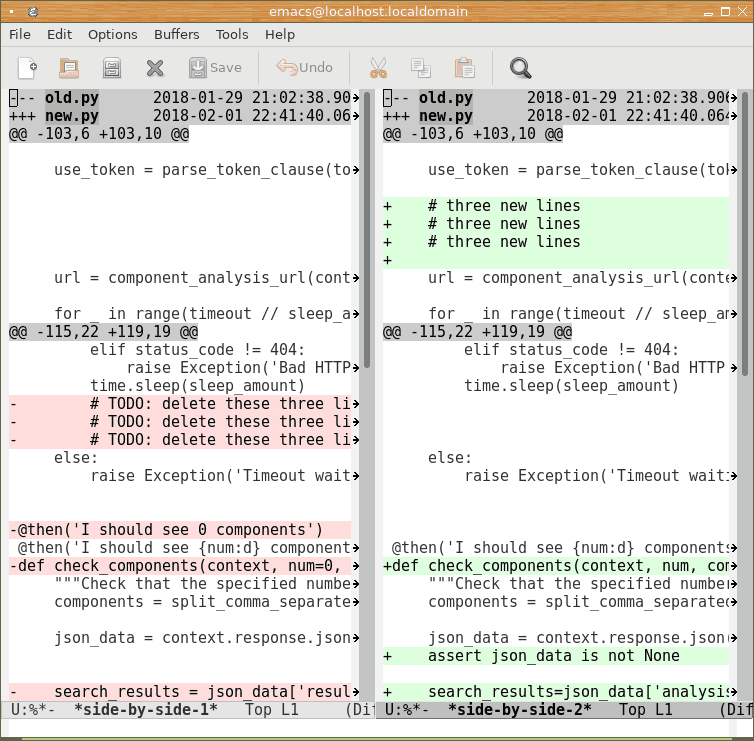Click the left pane mode line status 'U:%*-'

[33, 709]
